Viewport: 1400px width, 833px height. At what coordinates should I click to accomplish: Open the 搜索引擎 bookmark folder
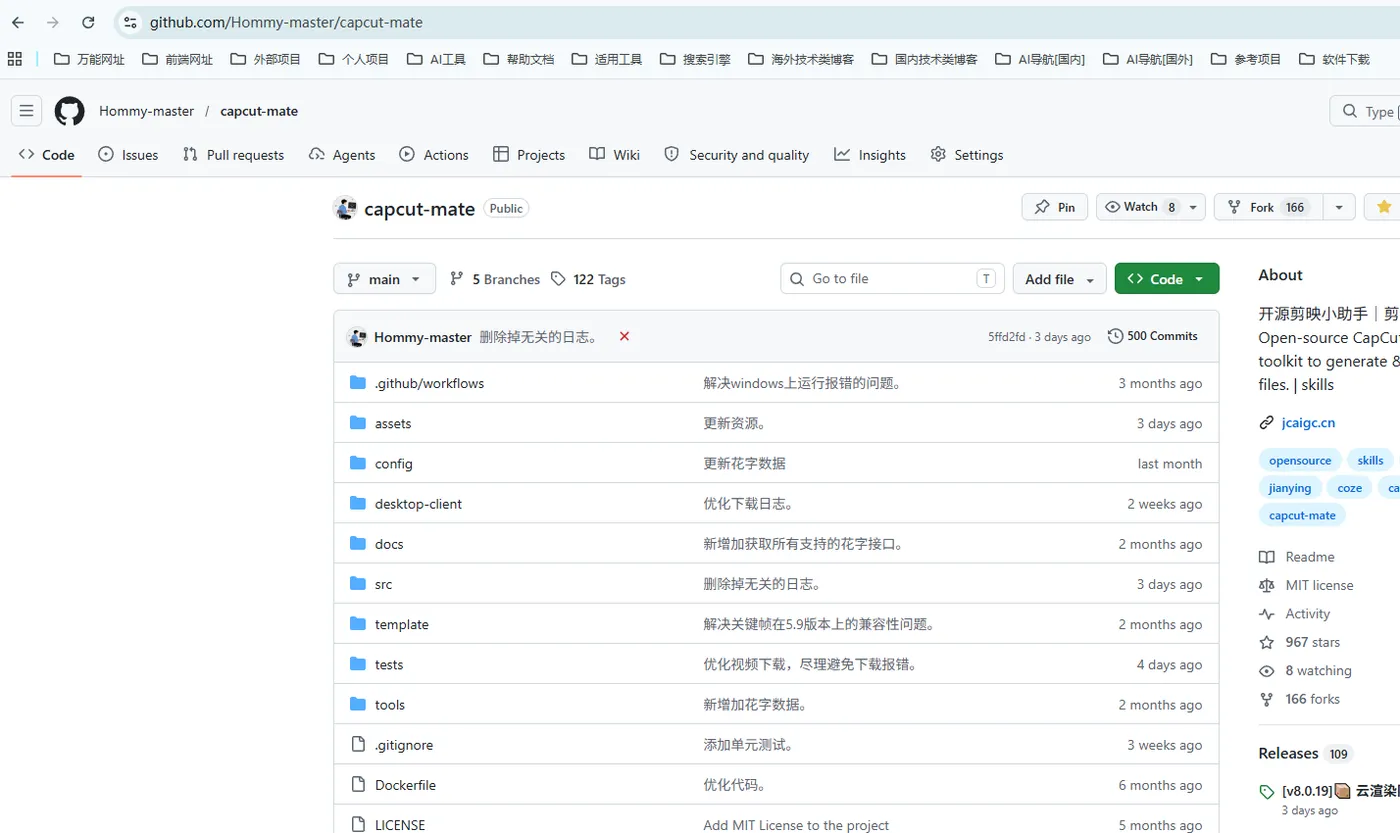coord(695,59)
